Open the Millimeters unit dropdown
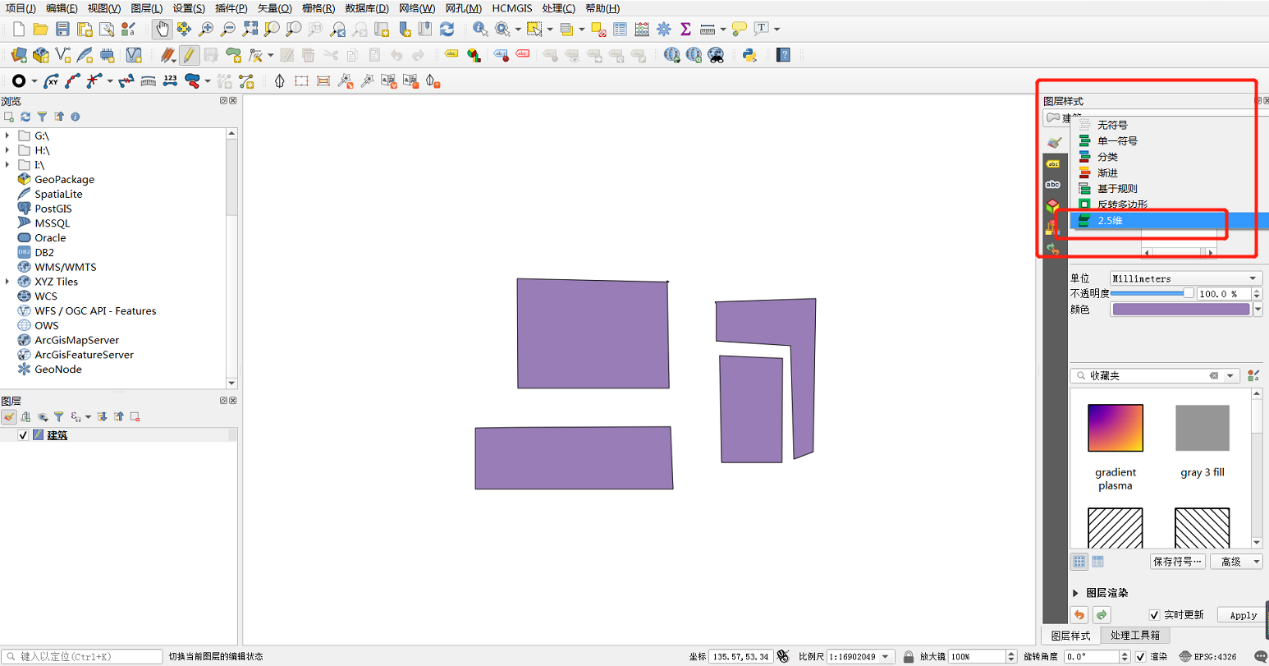This screenshot has width=1269, height=666. [1185, 278]
